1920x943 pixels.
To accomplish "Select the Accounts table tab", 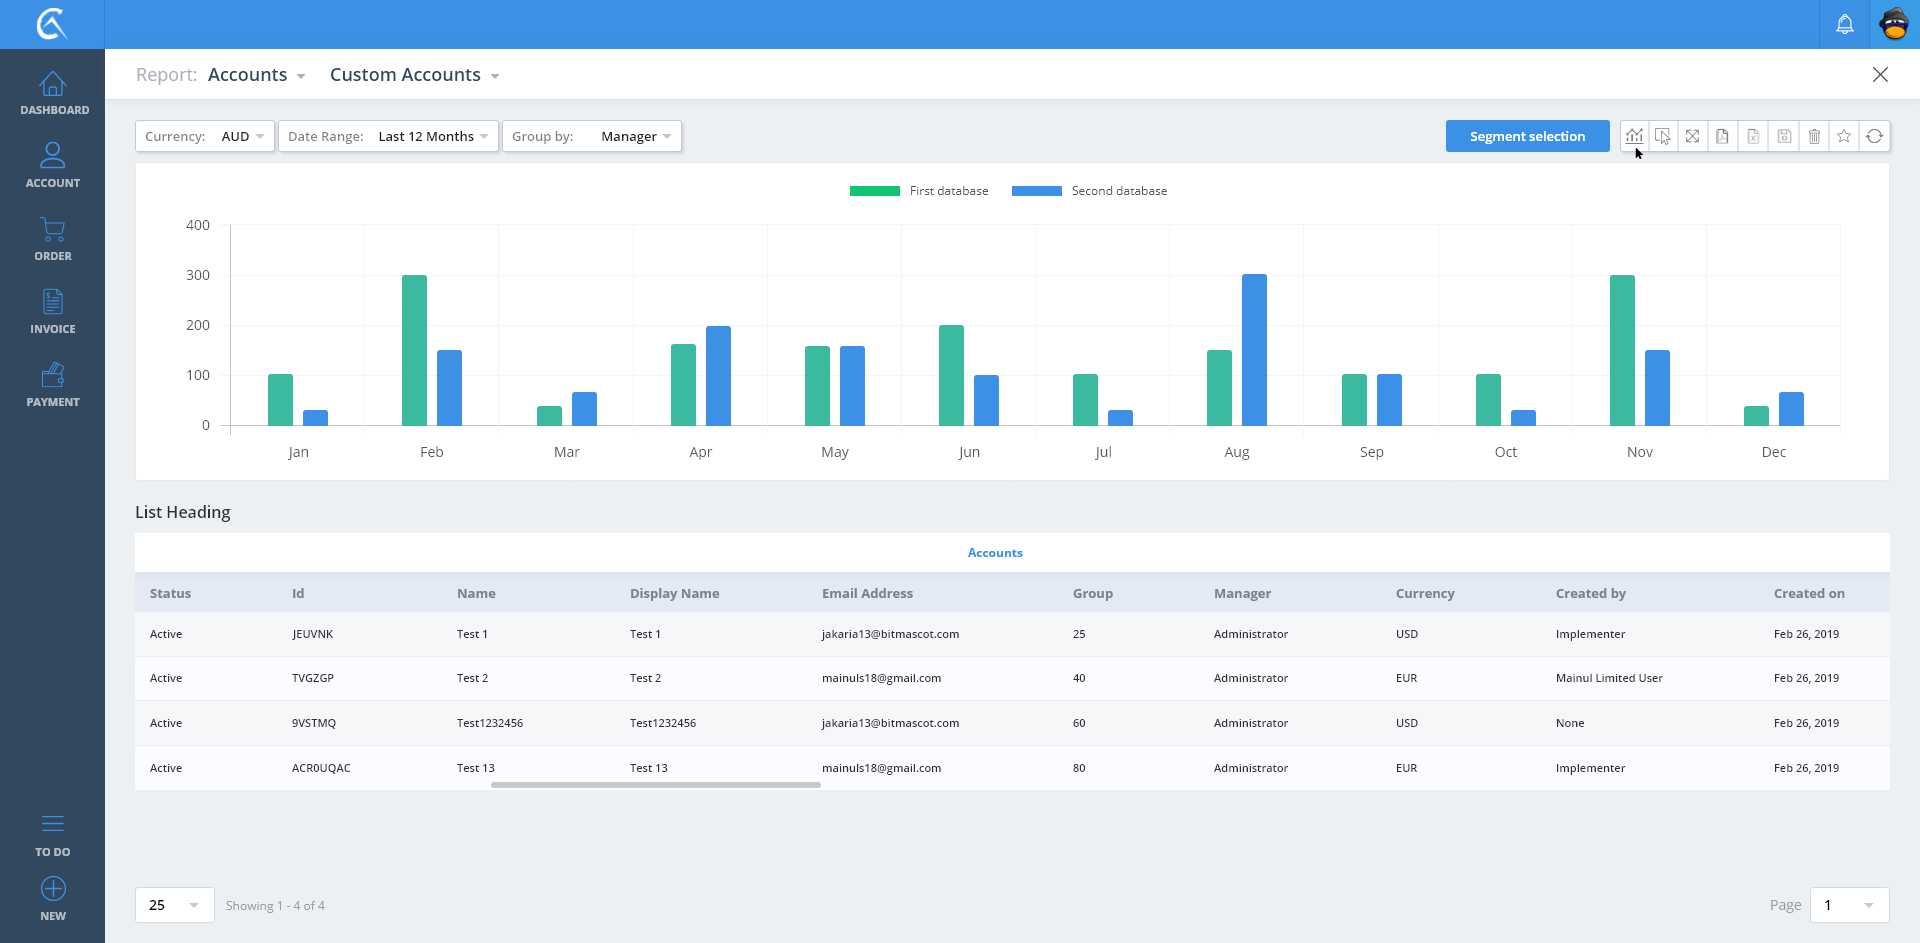I will [994, 553].
